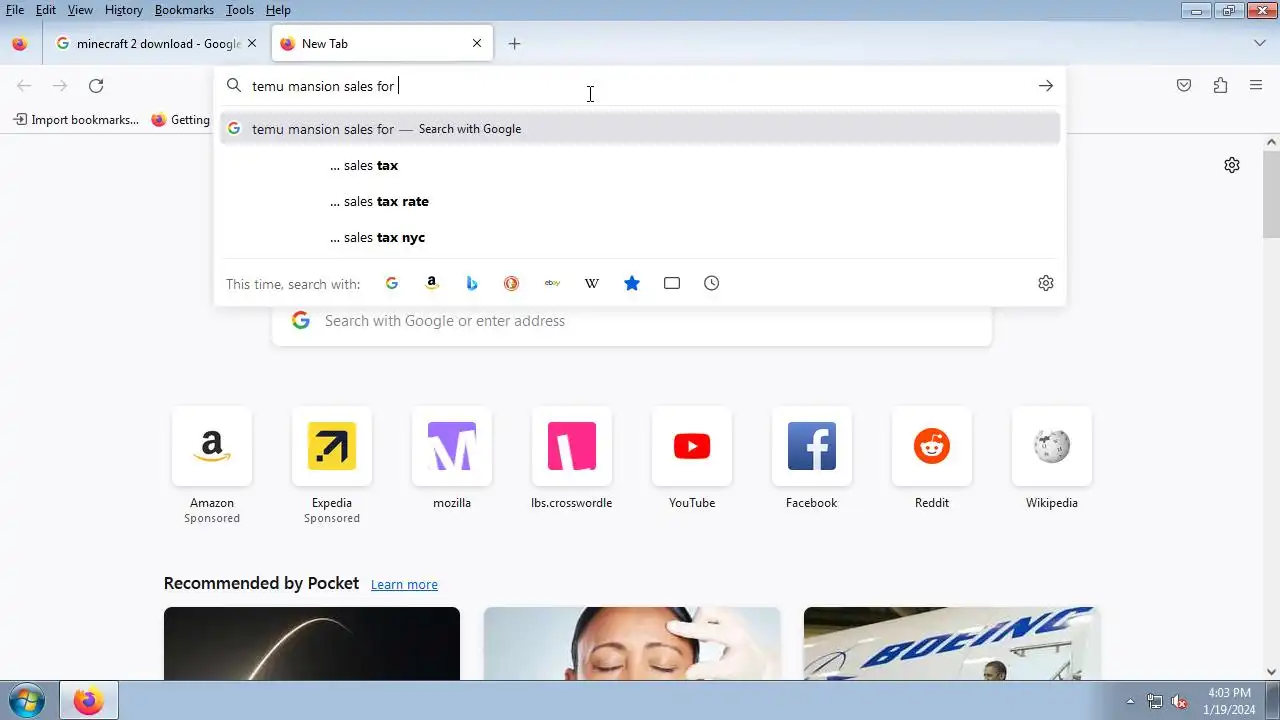Screen dimensions: 1280x720
Task: Reload the current page
Action: coord(96,86)
